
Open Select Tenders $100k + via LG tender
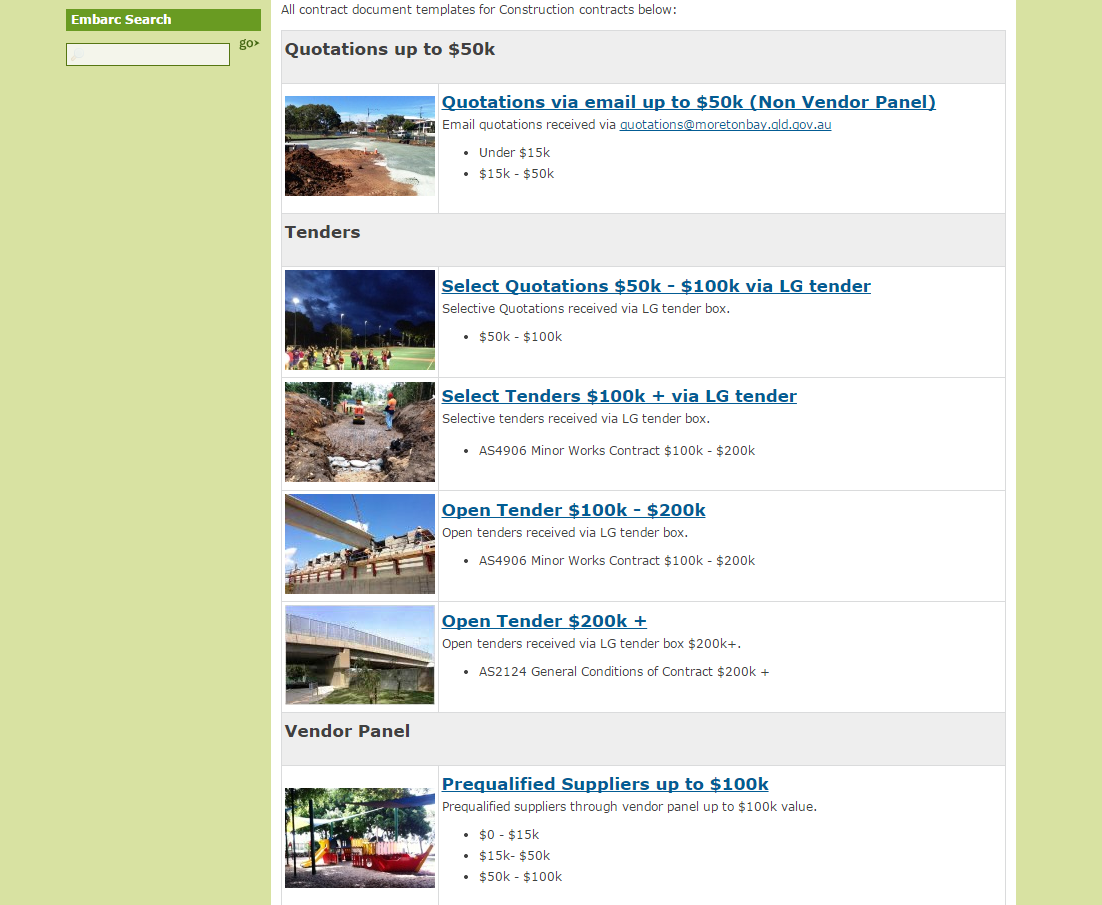click(619, 396)
